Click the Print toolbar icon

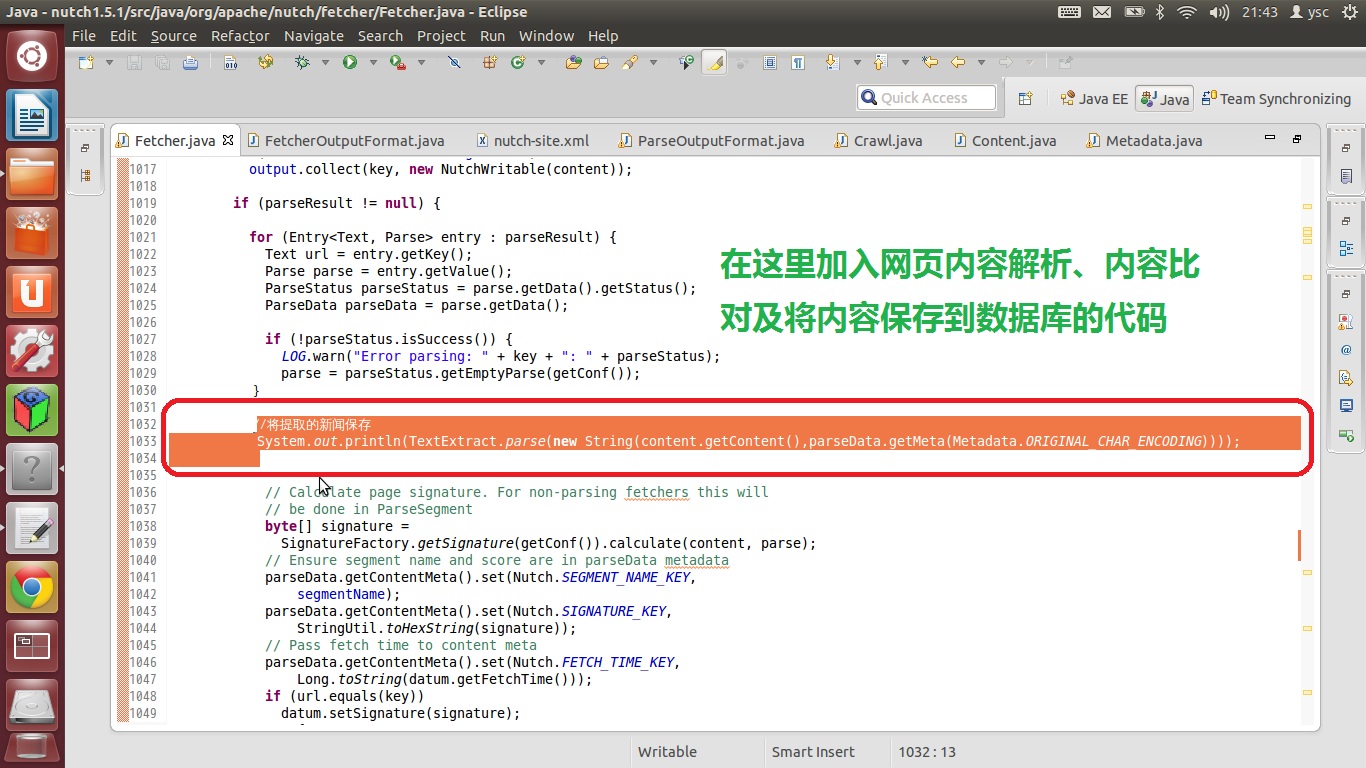coord(191,63)
